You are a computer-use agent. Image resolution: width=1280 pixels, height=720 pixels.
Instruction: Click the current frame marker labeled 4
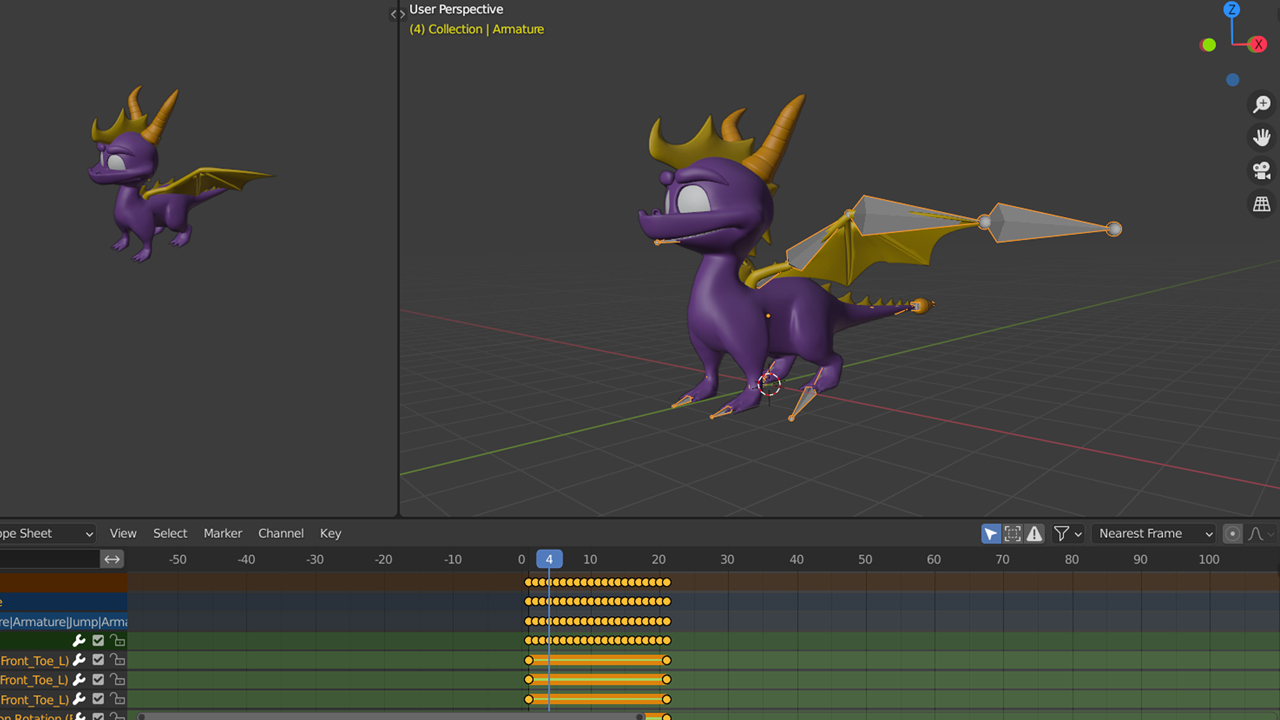coord(549,559)
